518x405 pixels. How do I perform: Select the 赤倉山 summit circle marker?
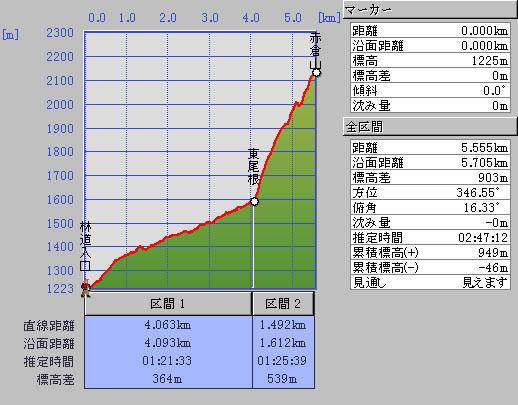[316, 73]
